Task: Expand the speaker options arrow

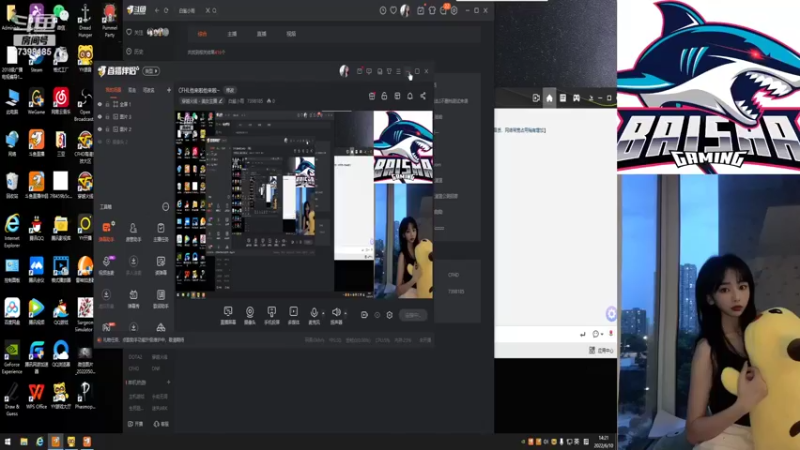Action: [345, 313]
